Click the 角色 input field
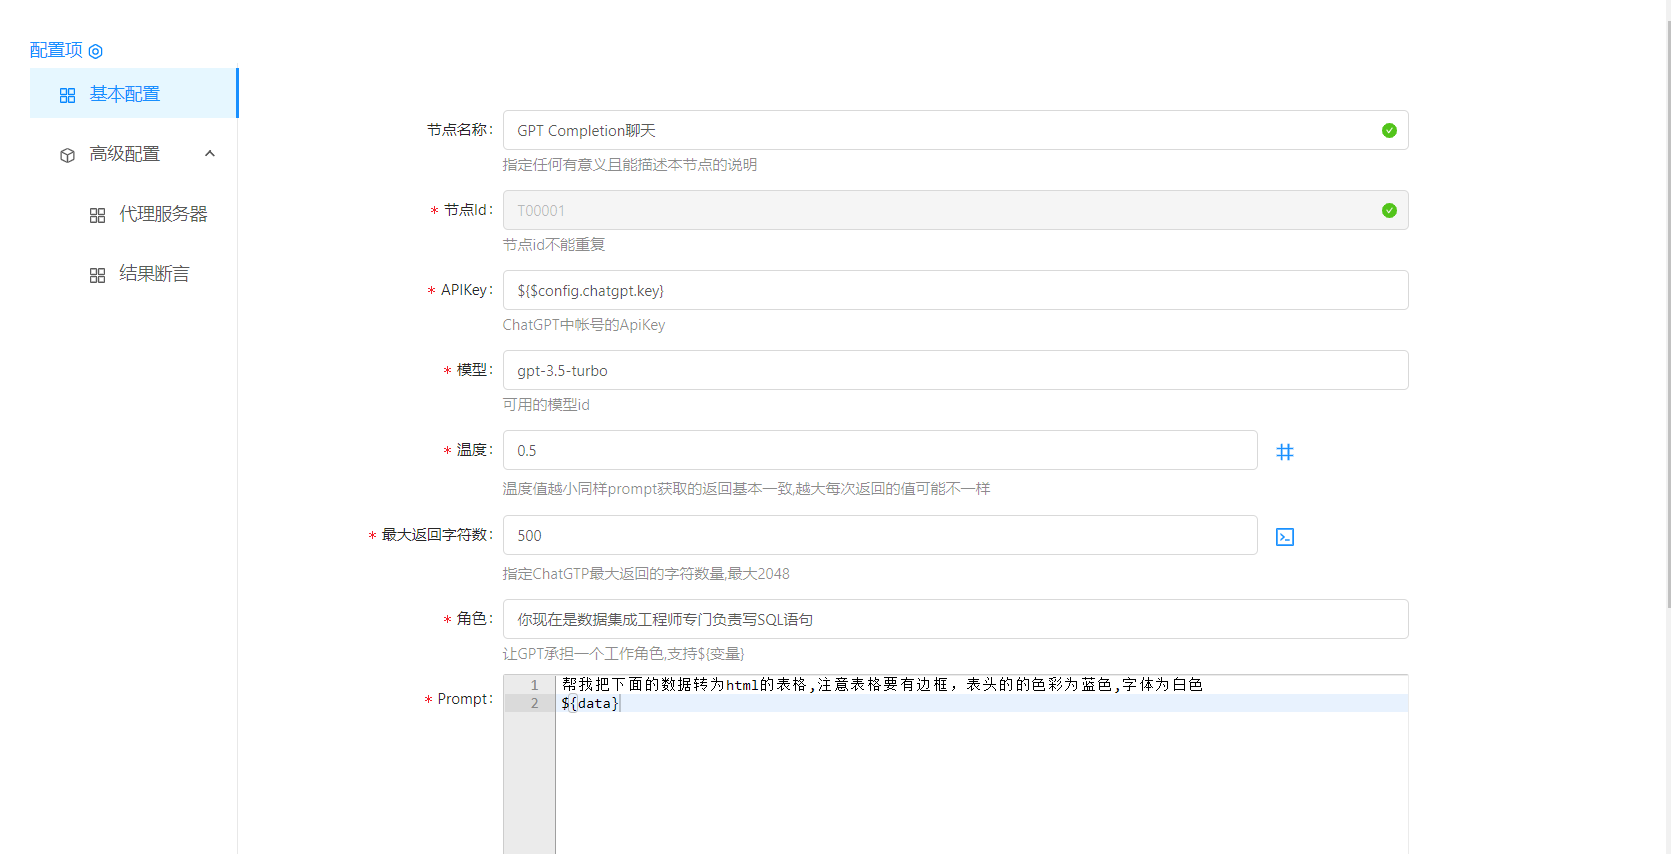Viewport: 1671px width, 854px height. [x=955, y=619]
